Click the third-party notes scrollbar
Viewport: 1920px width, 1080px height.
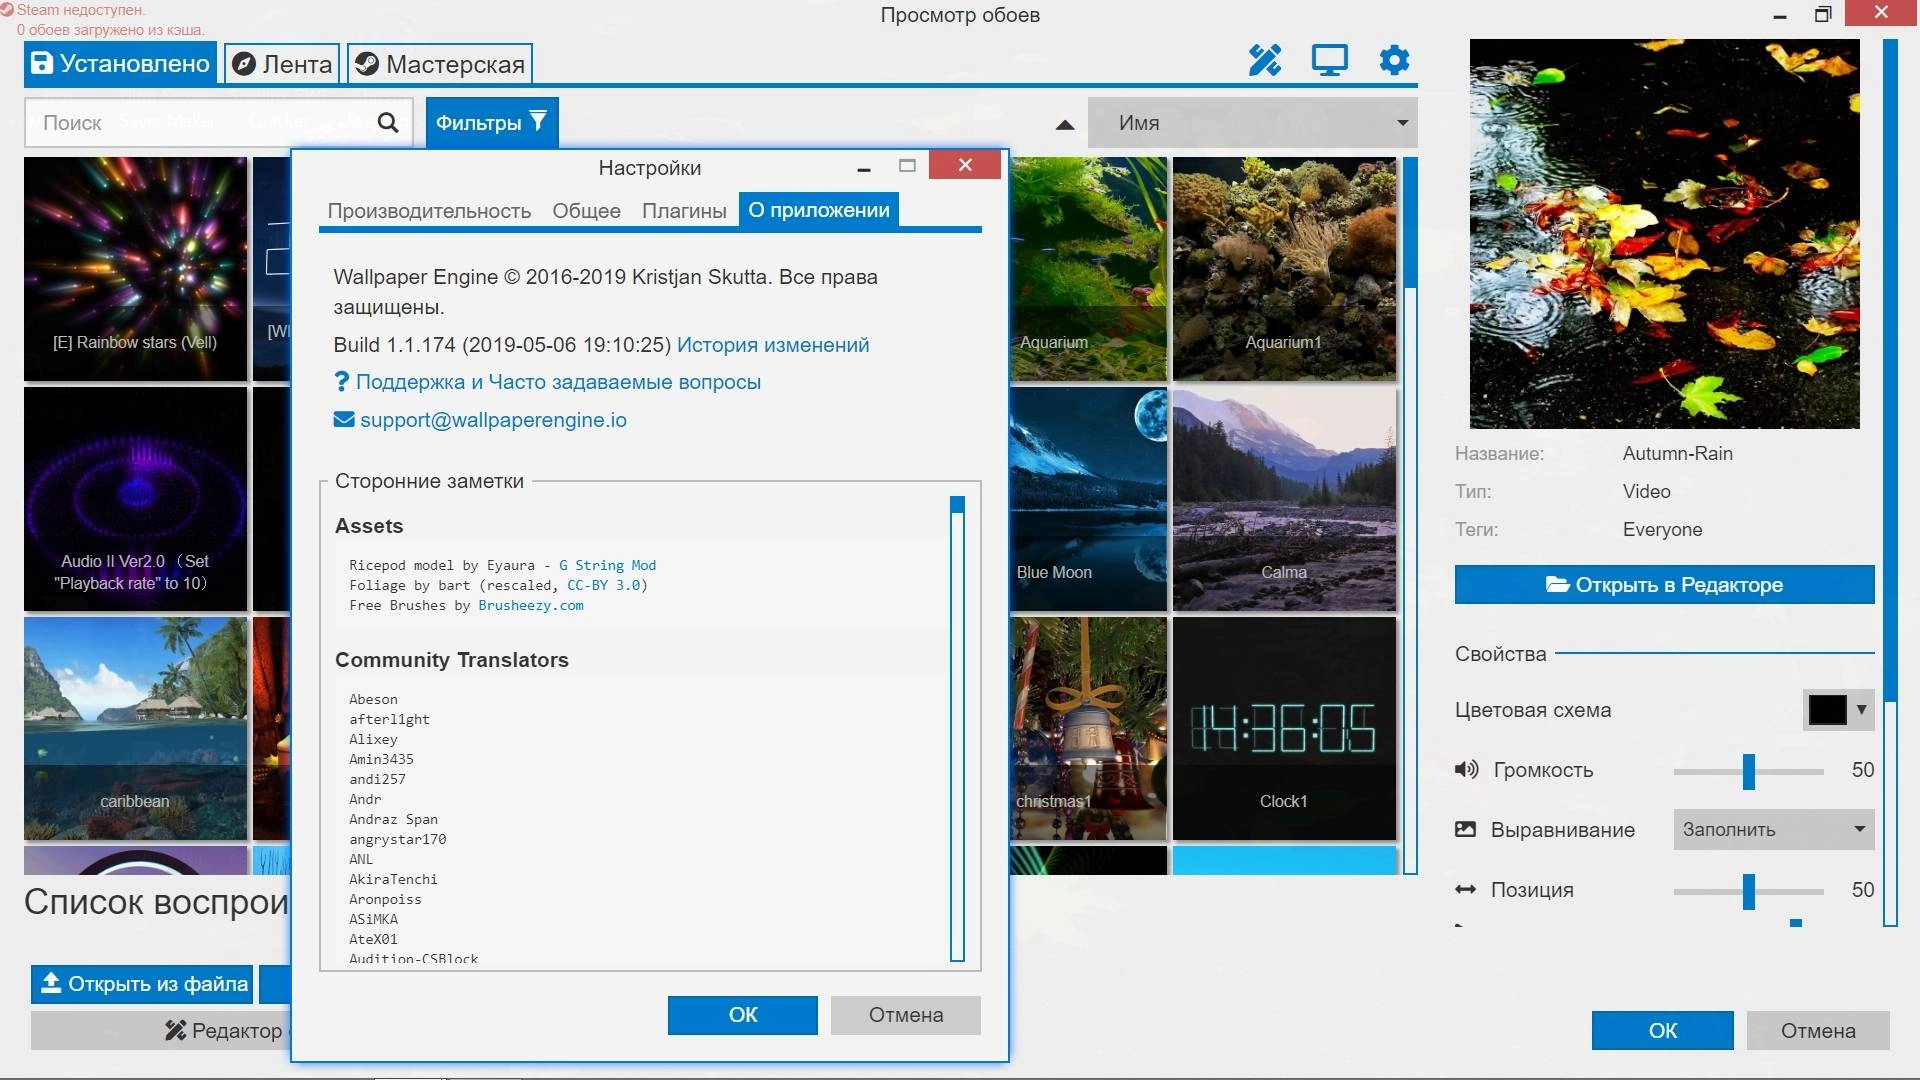(x=957, y=728)
